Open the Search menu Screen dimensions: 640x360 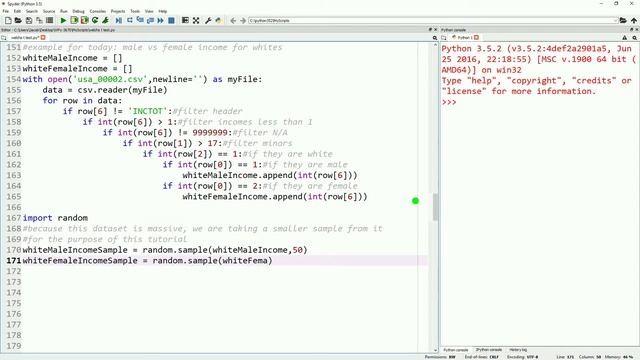click(31, 11)
